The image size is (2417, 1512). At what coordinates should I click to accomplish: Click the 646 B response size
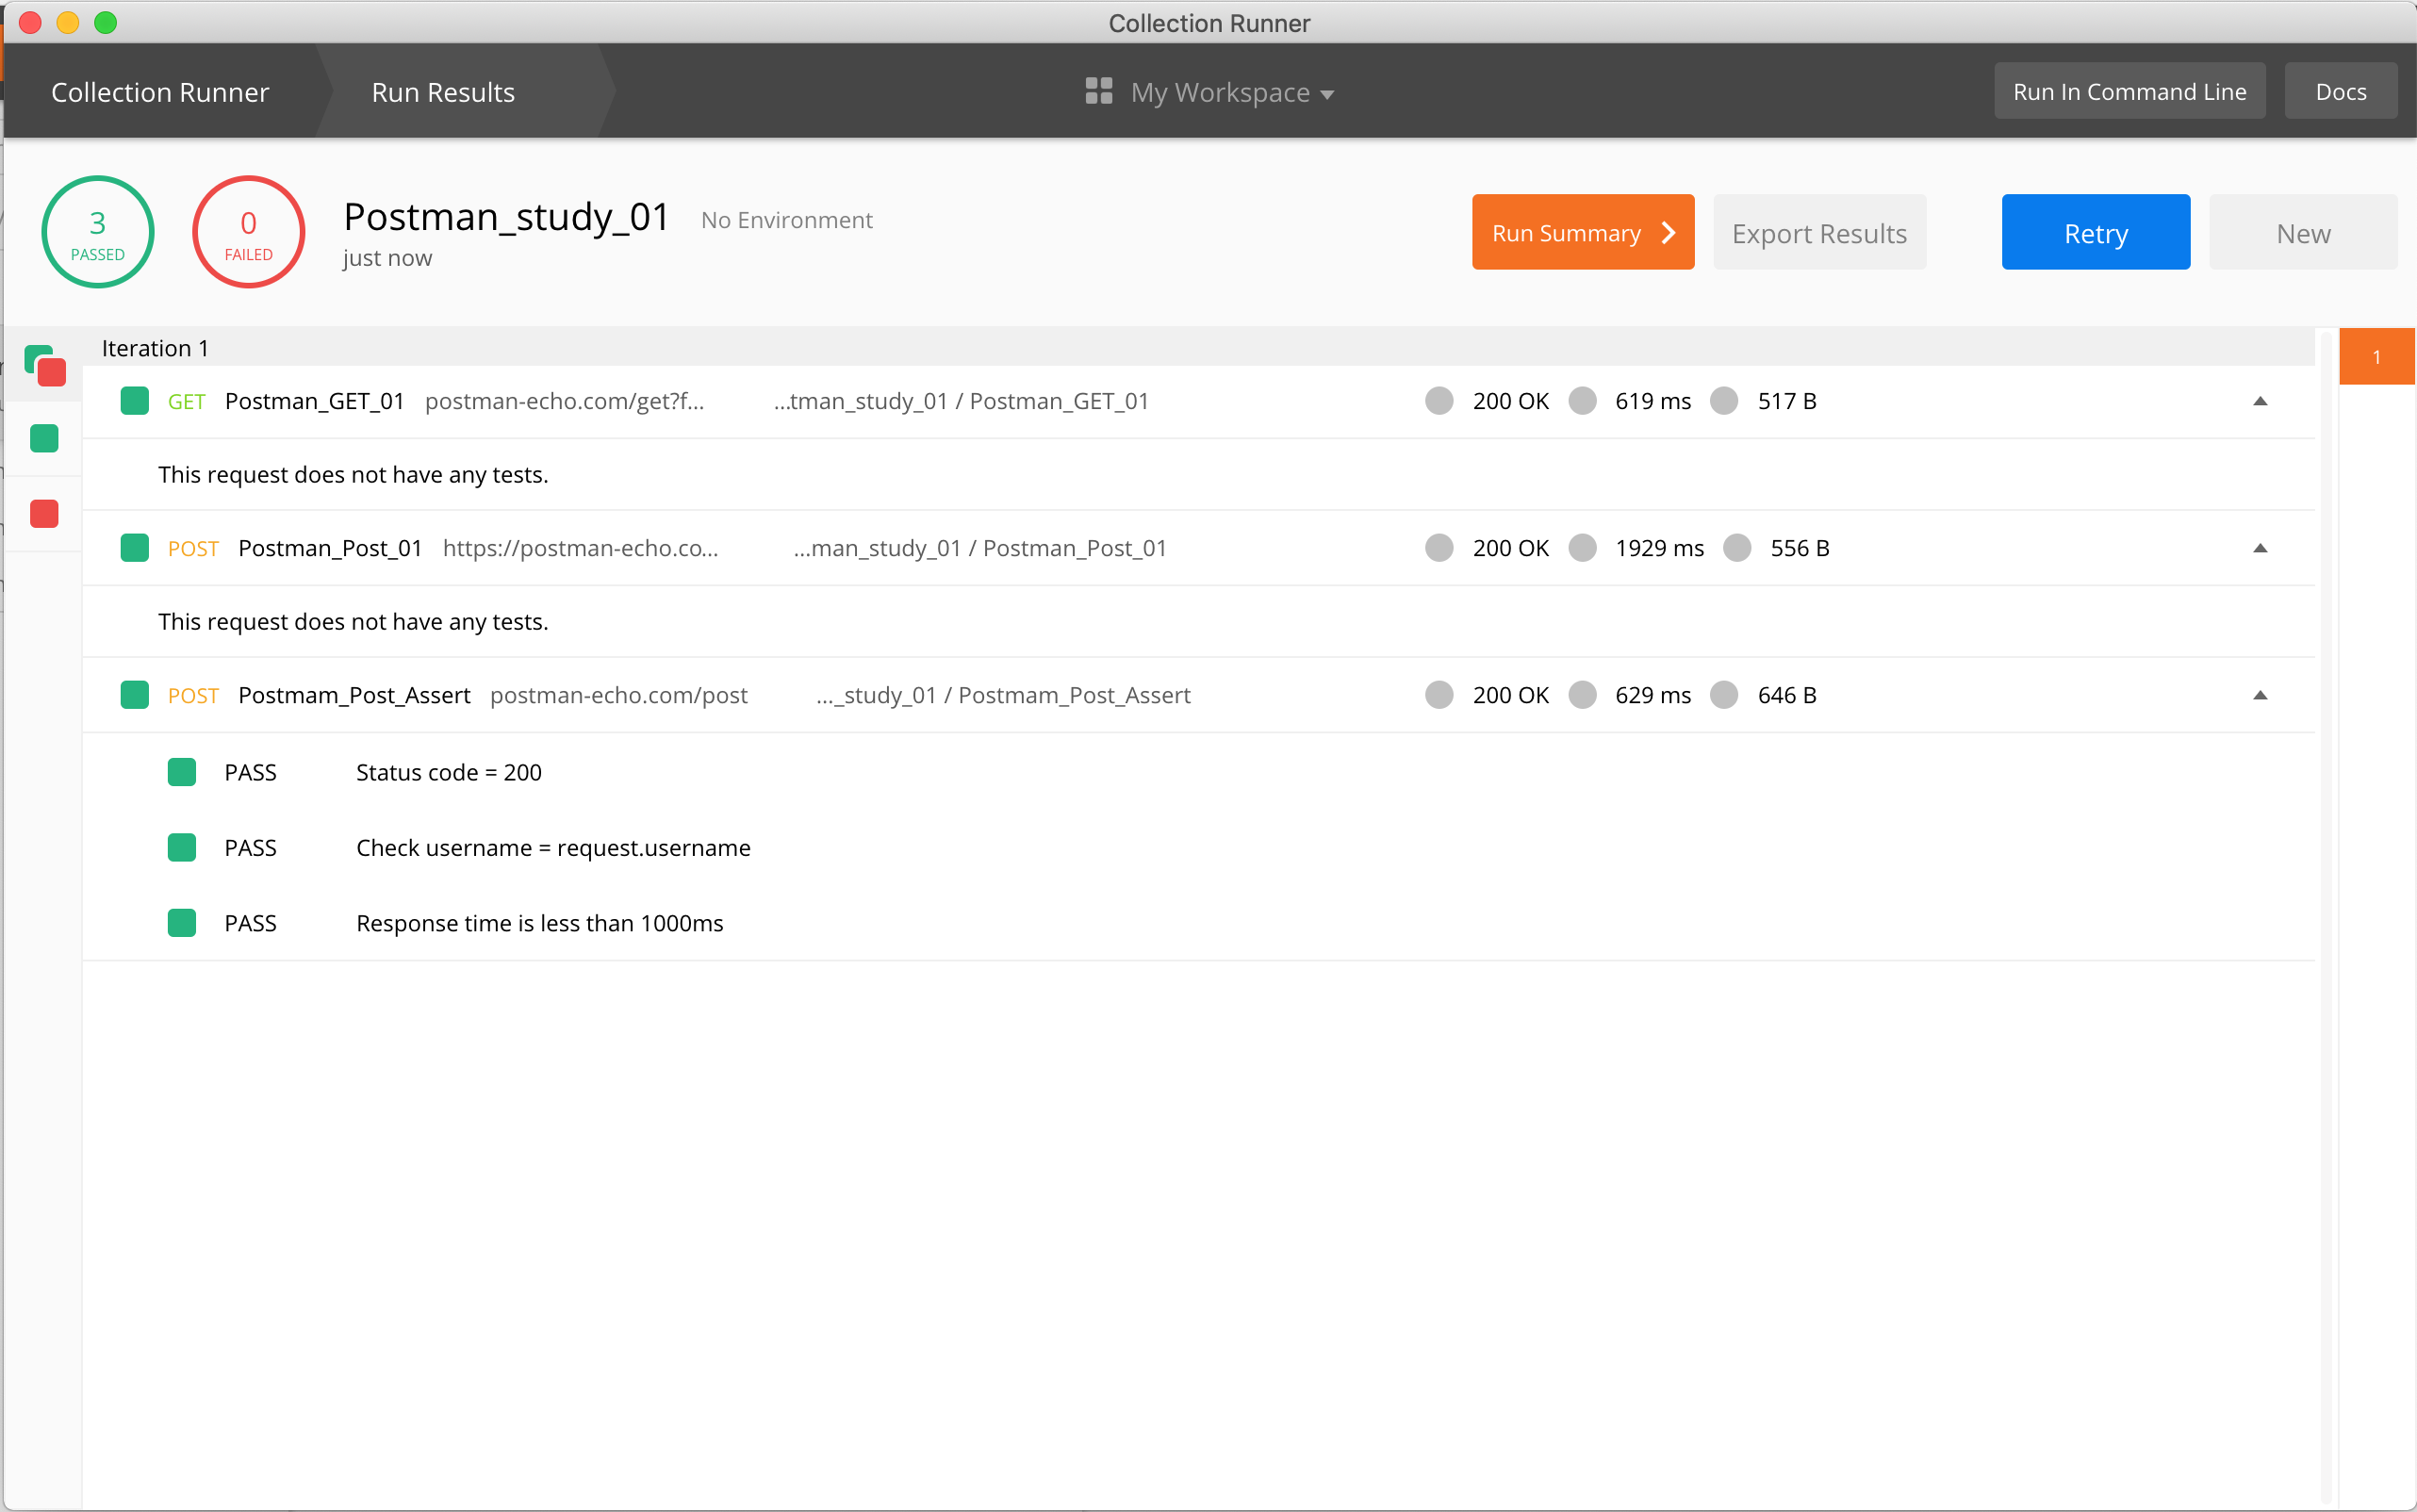click(1787, 695)
